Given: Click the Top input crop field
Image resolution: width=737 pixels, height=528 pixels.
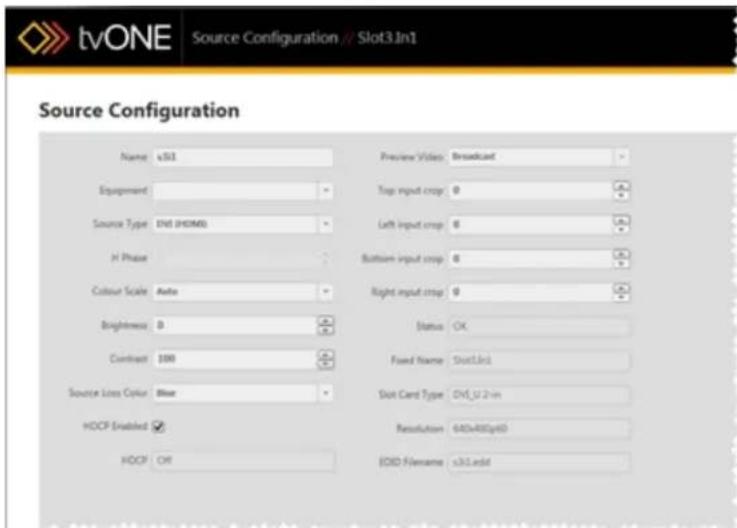Looking at the screenshot, I should (x=531, y=191).
